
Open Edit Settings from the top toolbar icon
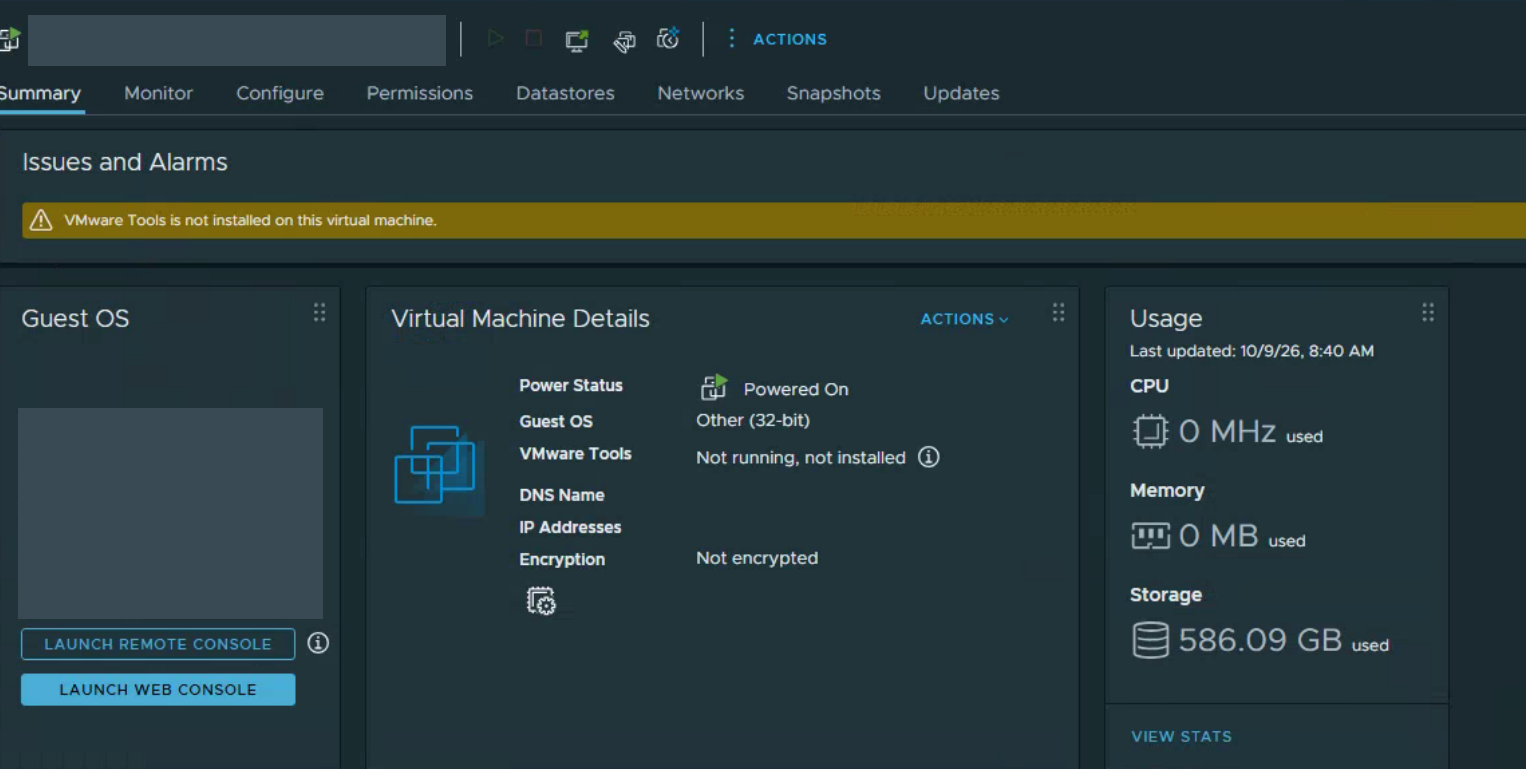624,40
